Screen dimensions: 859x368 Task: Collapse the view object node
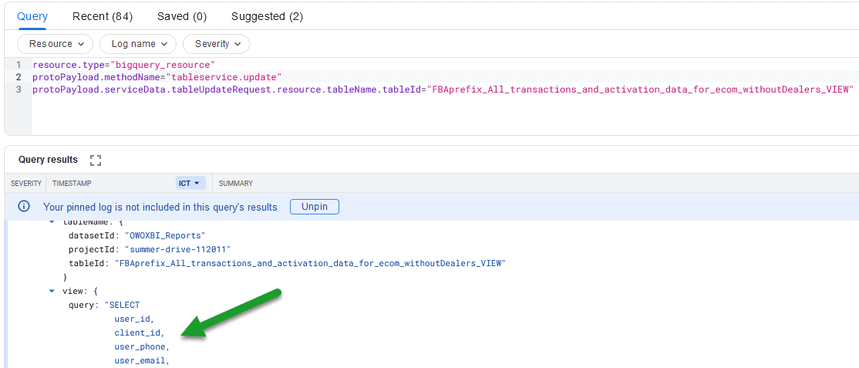51,291
